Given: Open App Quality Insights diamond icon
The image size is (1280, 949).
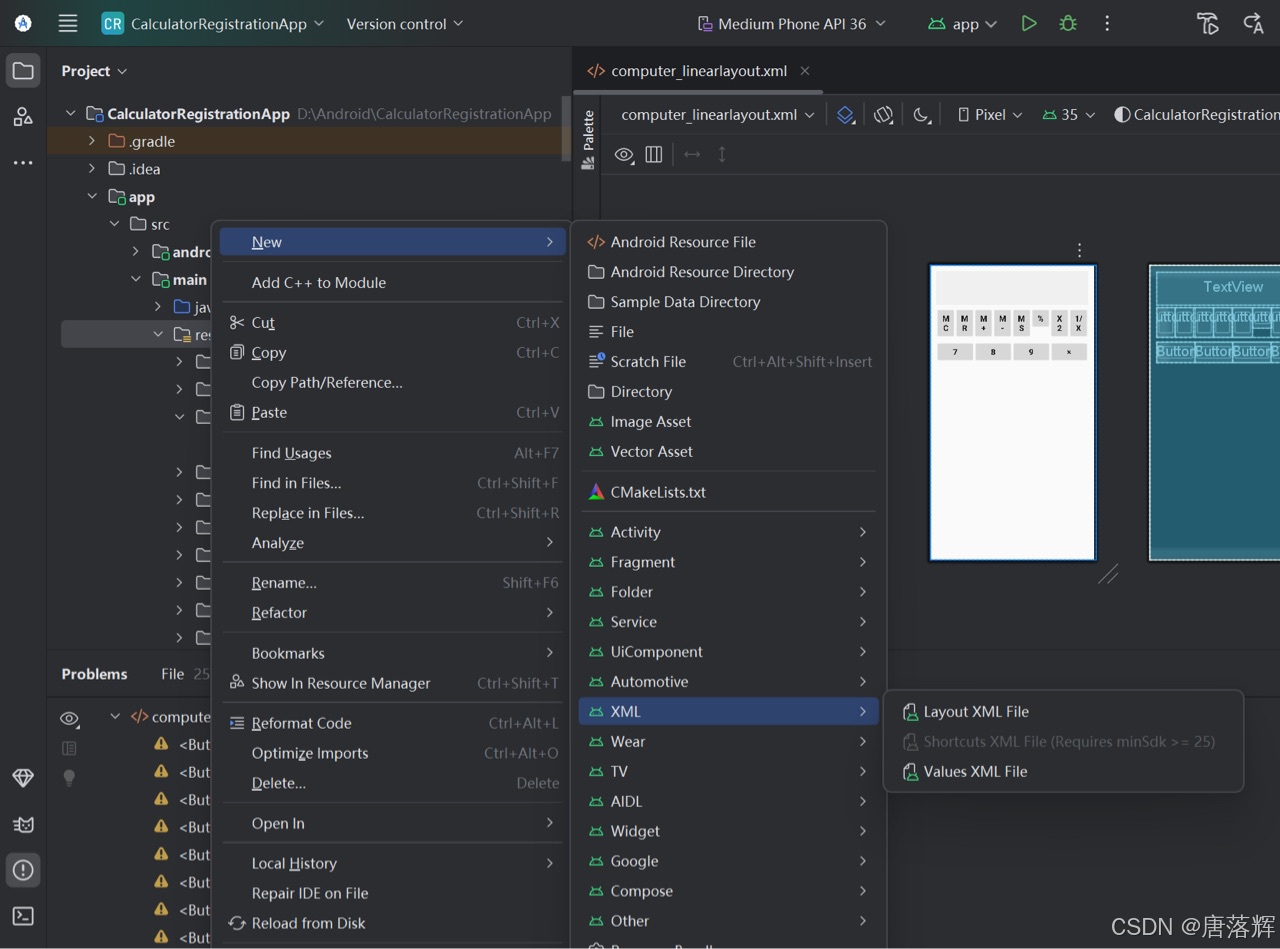Looking at the screenshot, I should coord(22,778).
